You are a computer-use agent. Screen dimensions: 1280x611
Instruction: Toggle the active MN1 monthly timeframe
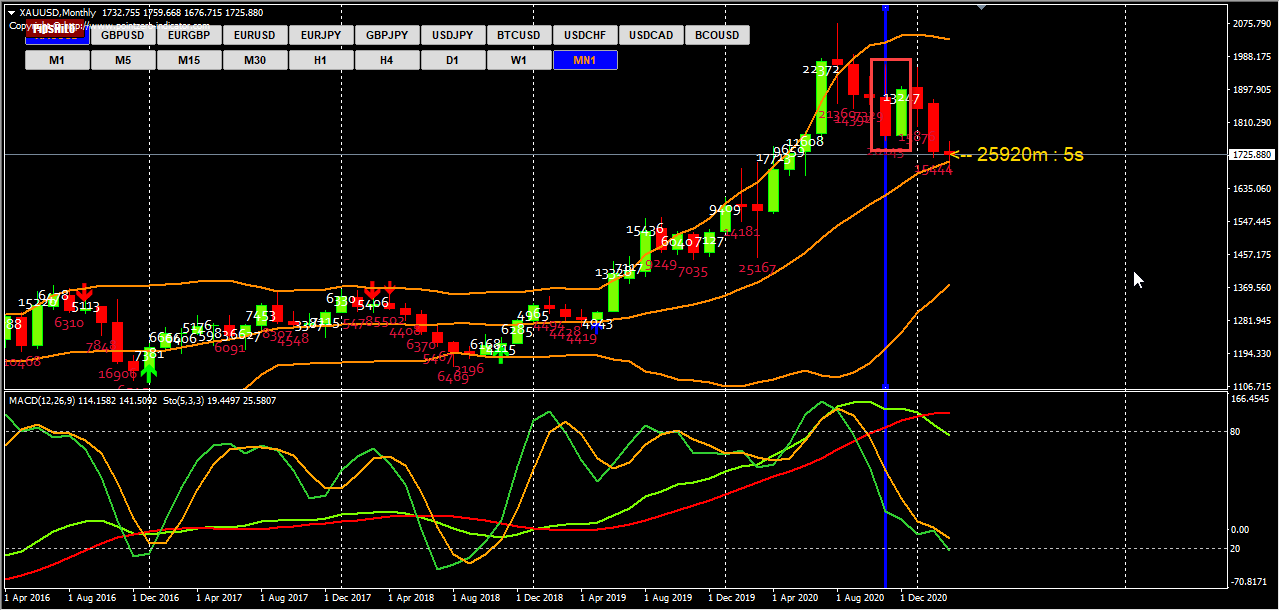pos(584,59)
